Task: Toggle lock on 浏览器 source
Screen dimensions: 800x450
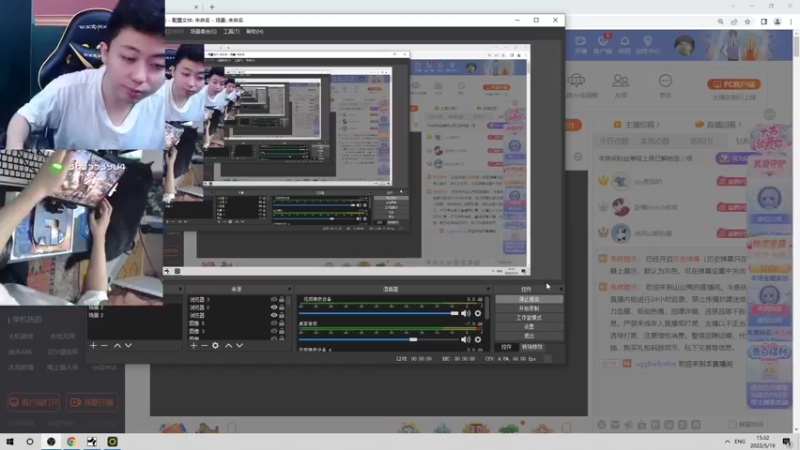Action: coord(282,315)
